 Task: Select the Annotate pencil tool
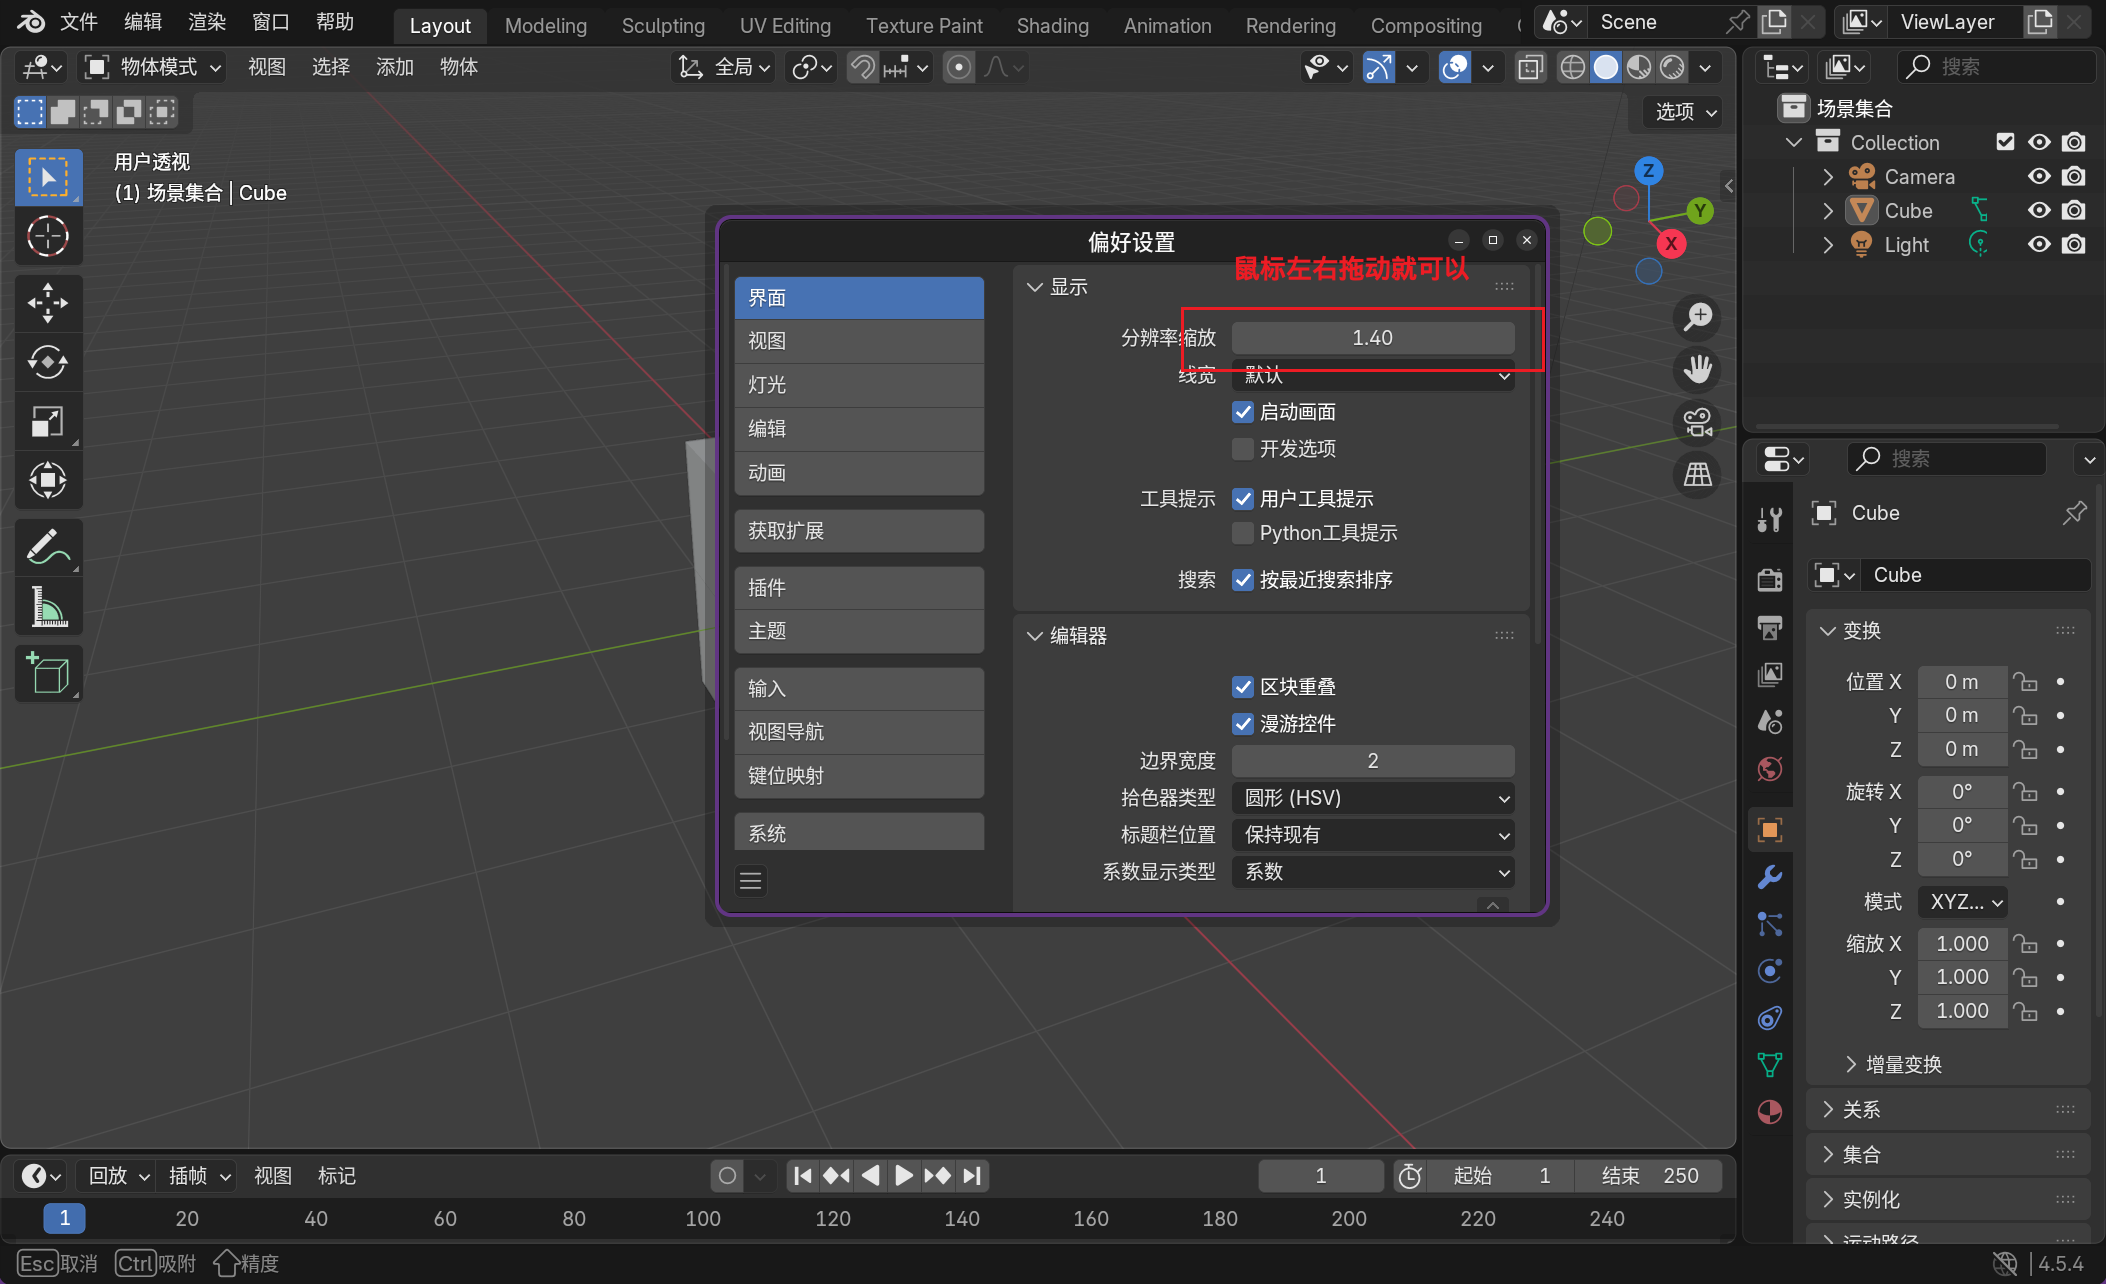point(47,547)
